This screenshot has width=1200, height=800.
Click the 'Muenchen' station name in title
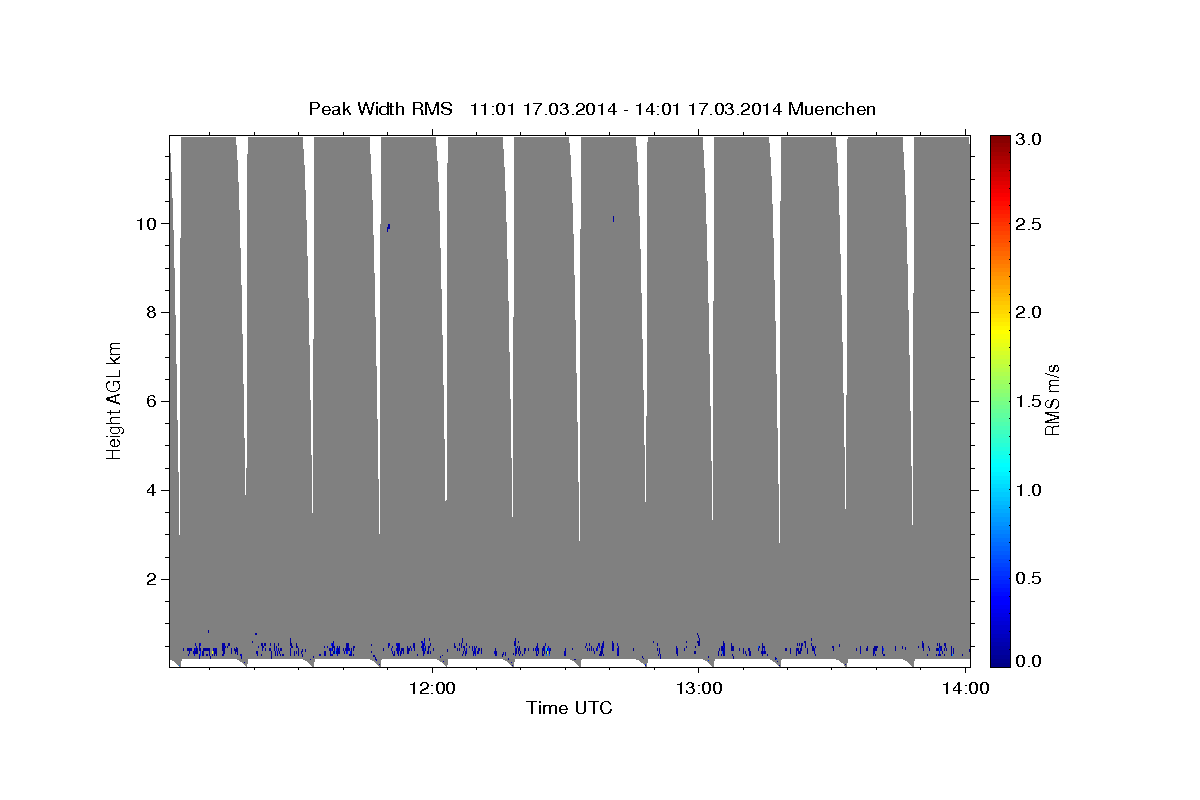click(x=832, y=108)
